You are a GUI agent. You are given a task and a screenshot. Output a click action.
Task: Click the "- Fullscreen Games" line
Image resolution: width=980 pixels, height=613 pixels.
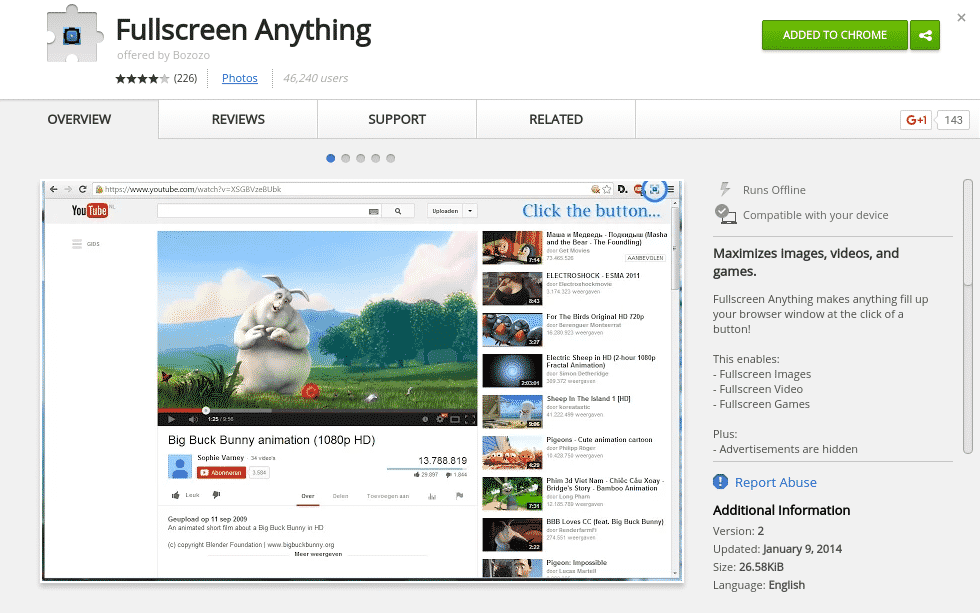coord(761,404)
